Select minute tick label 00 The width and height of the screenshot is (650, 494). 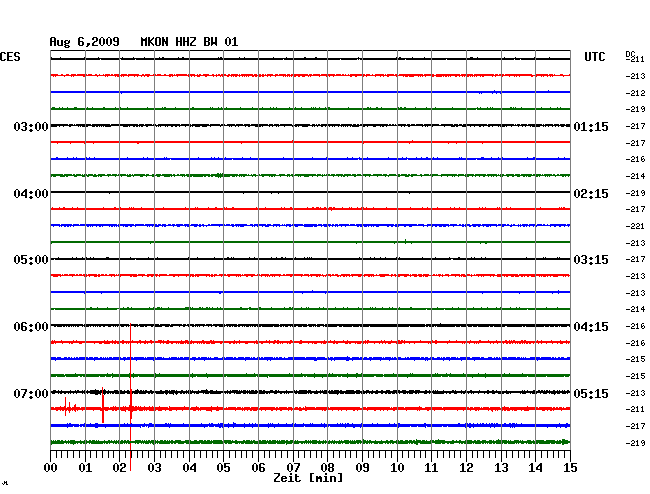(x=51, y=468)
